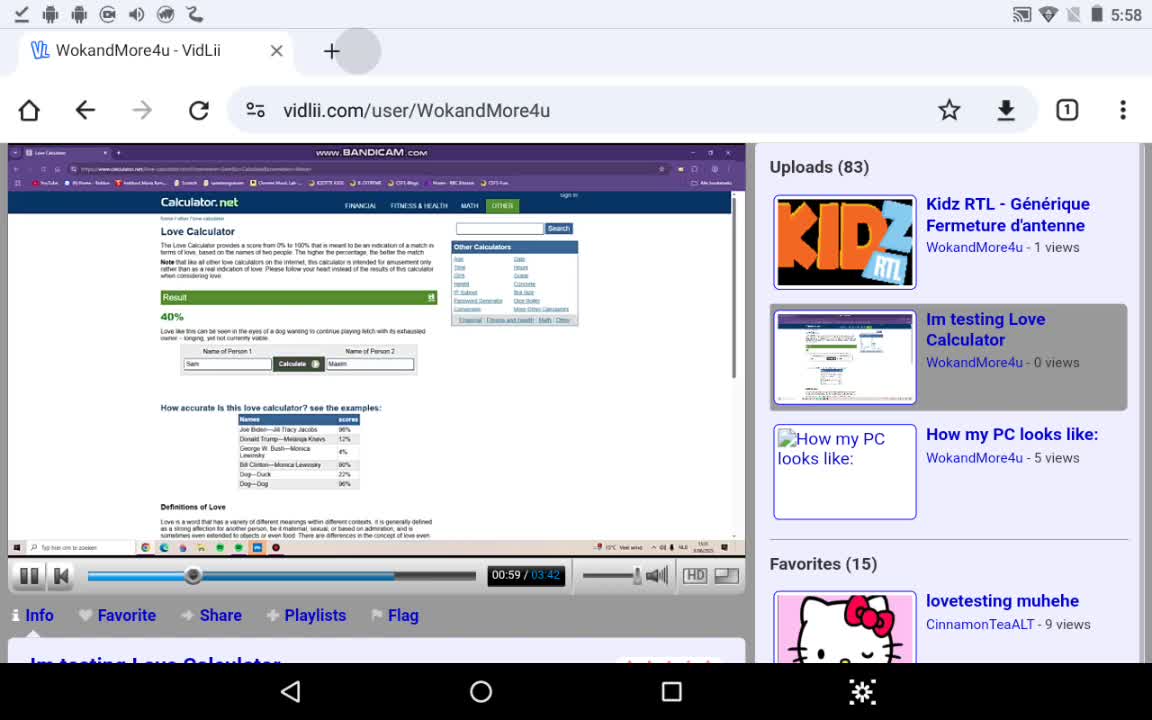
Task: Flag this video
Action: tap(395, 616)
